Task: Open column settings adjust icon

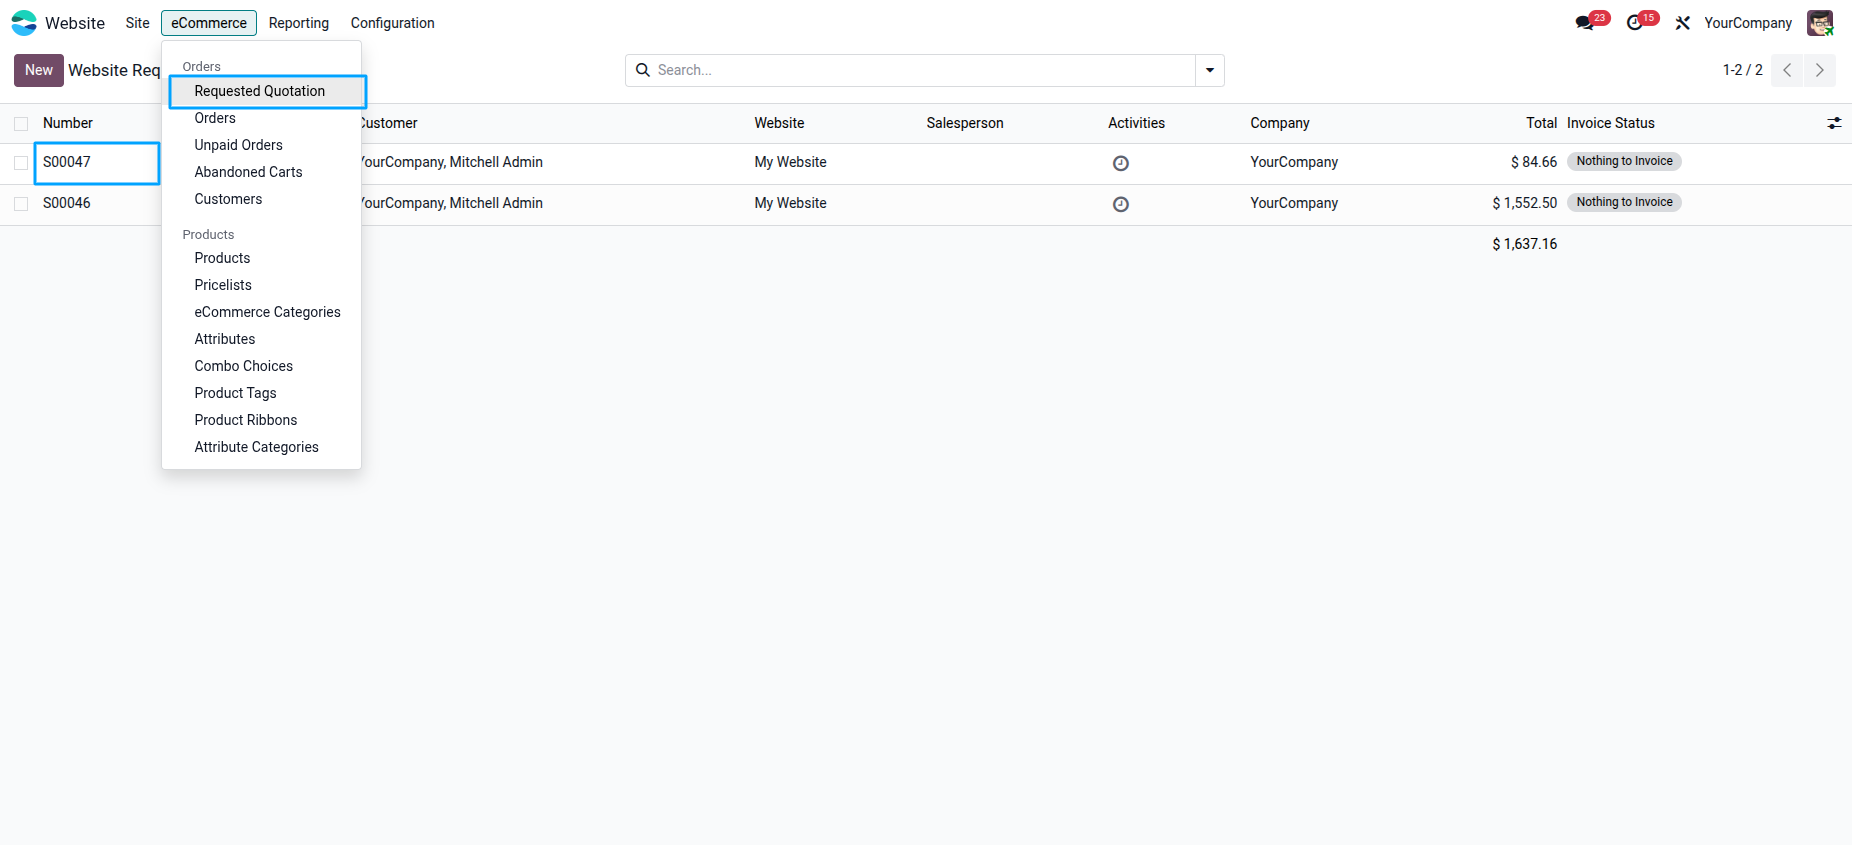Action: click(x=1834, y=123)
